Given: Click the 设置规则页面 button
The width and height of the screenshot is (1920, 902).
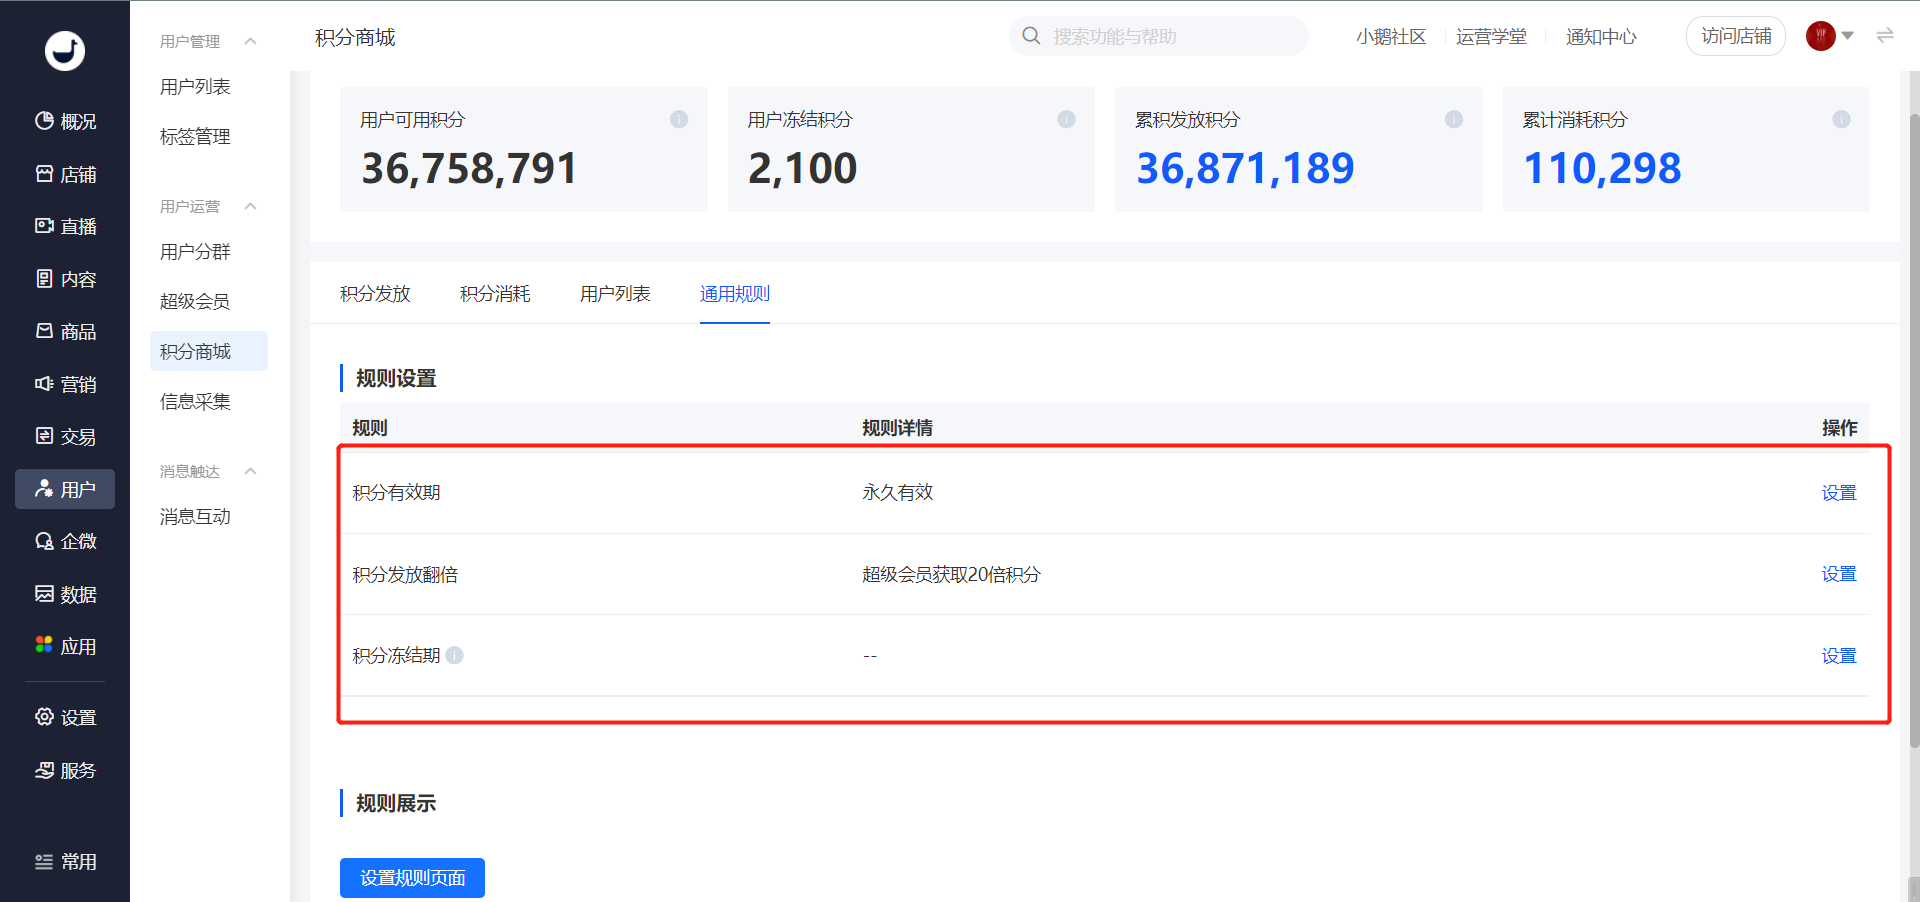Looking at the screenshot, I should [x=412, y=877].
